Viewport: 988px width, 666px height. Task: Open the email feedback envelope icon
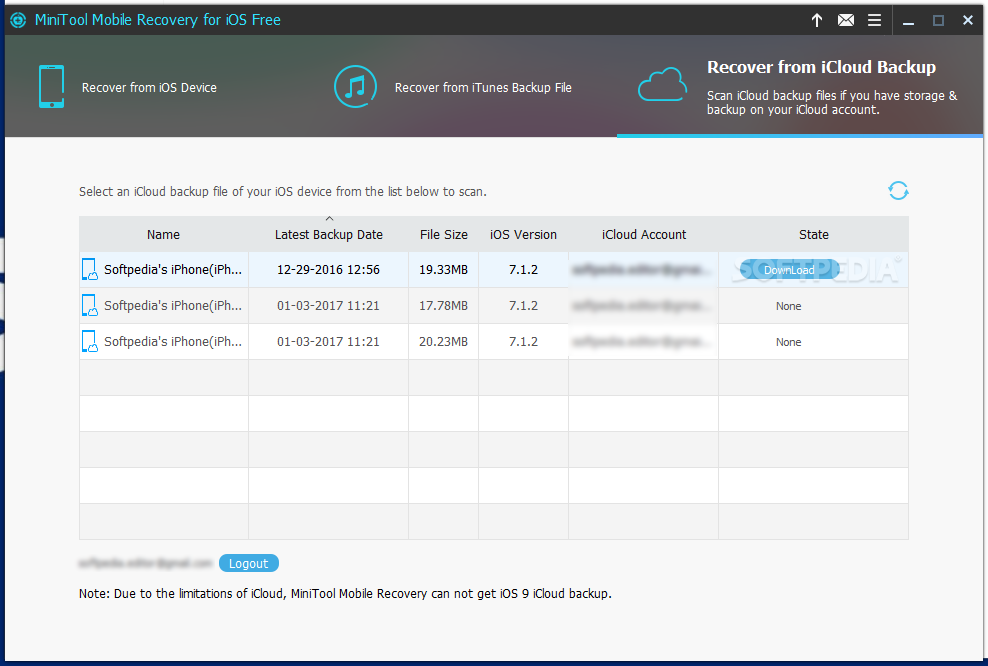point(846,20)
